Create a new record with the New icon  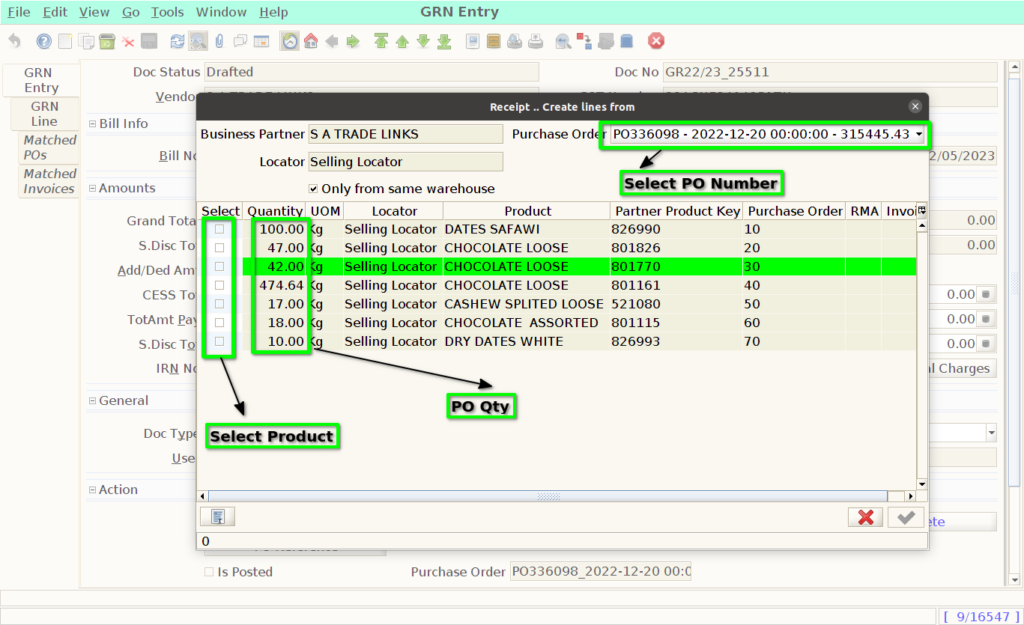coord(65,41)
